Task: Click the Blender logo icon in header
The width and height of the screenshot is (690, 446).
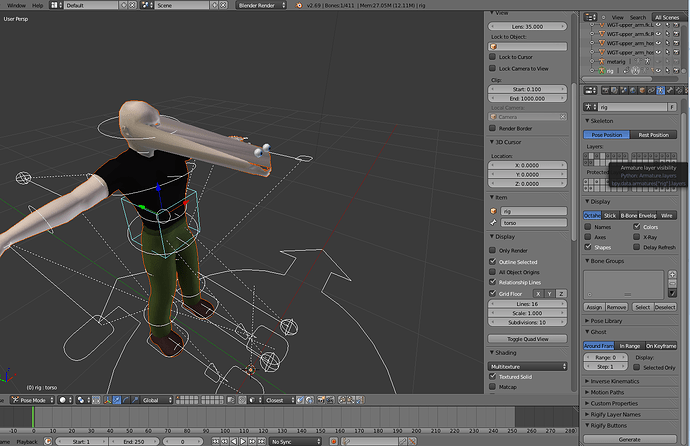Action: pyautogui.click(x=299, y=5)
